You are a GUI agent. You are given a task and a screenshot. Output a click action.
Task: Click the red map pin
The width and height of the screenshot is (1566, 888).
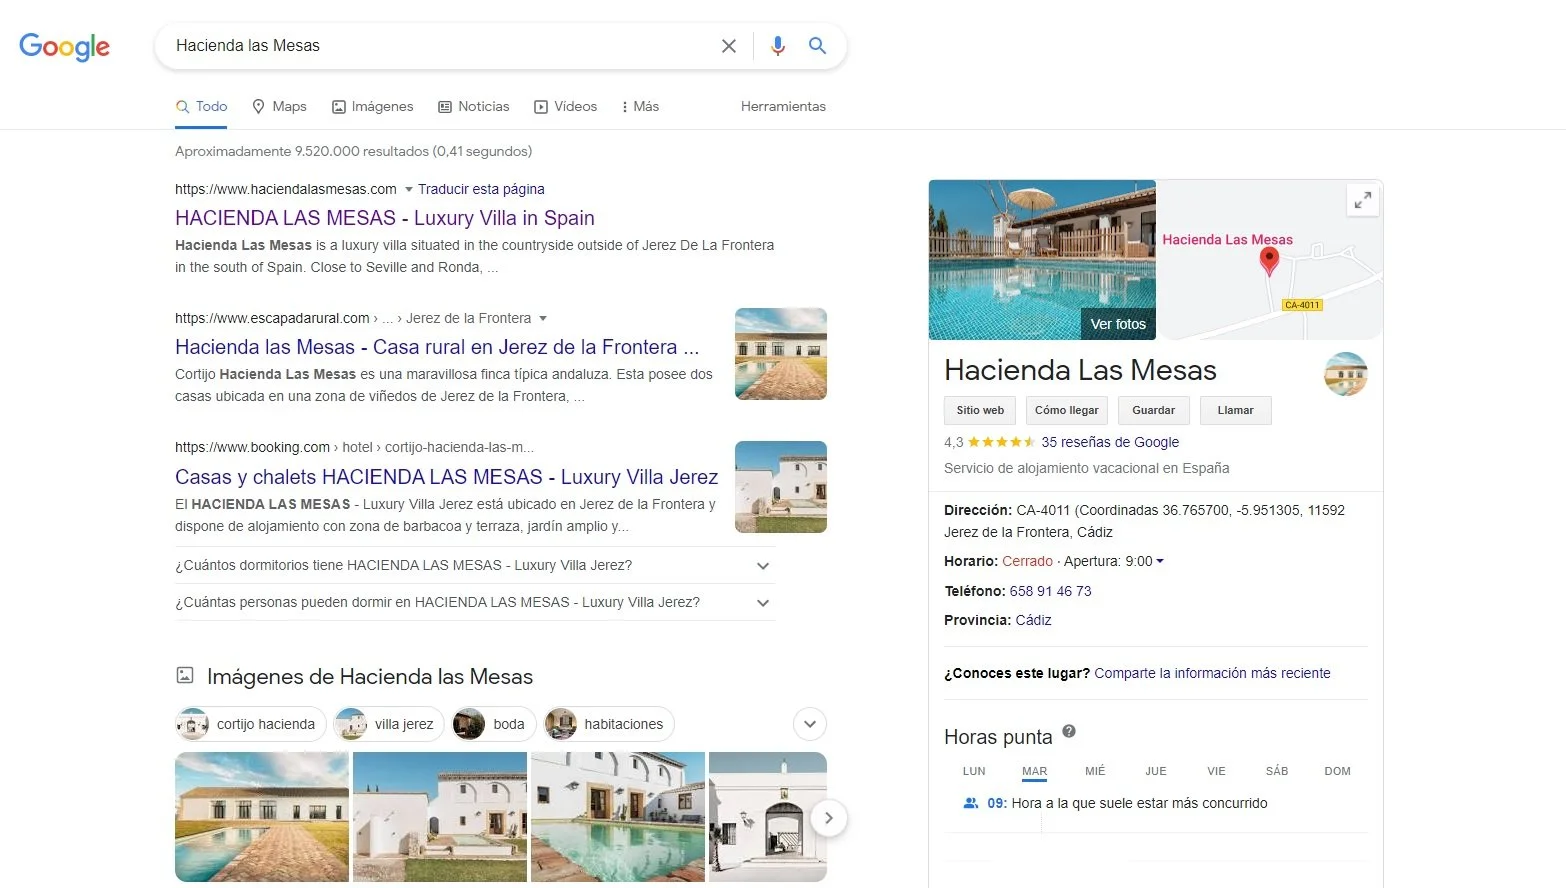point(1269,261)
